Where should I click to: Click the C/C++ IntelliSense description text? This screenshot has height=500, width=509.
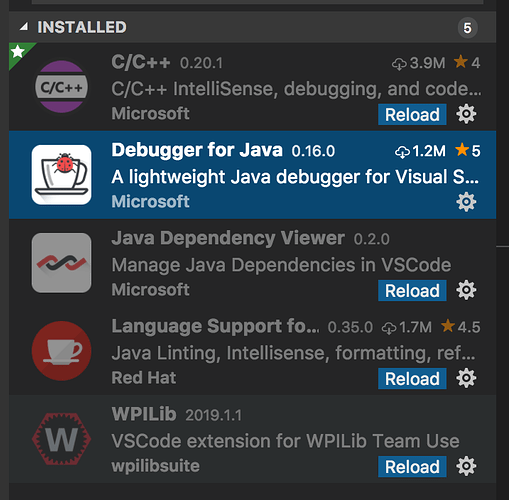pos(296,89)
